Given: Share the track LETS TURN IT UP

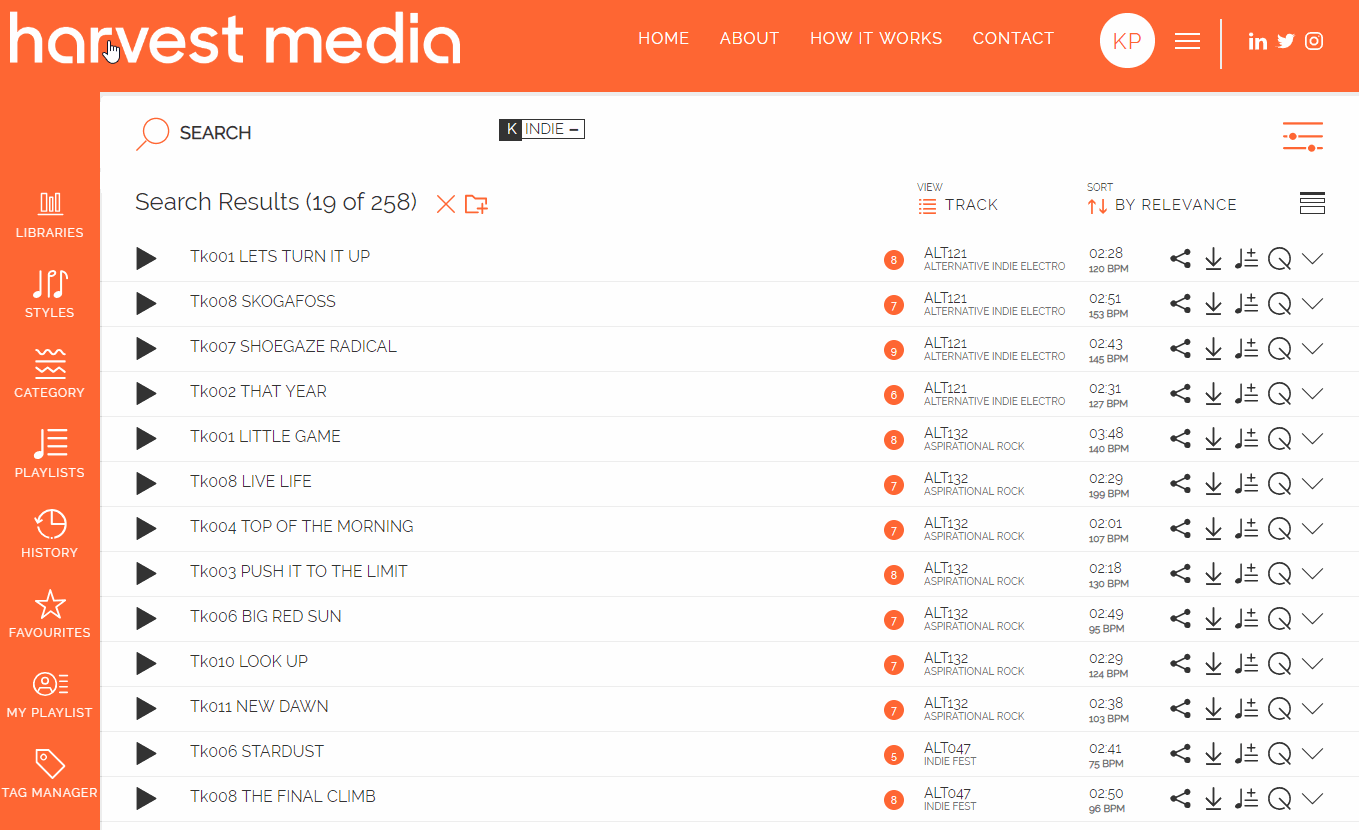Looking at the screenshot, I should click(x=1180, y=259).
